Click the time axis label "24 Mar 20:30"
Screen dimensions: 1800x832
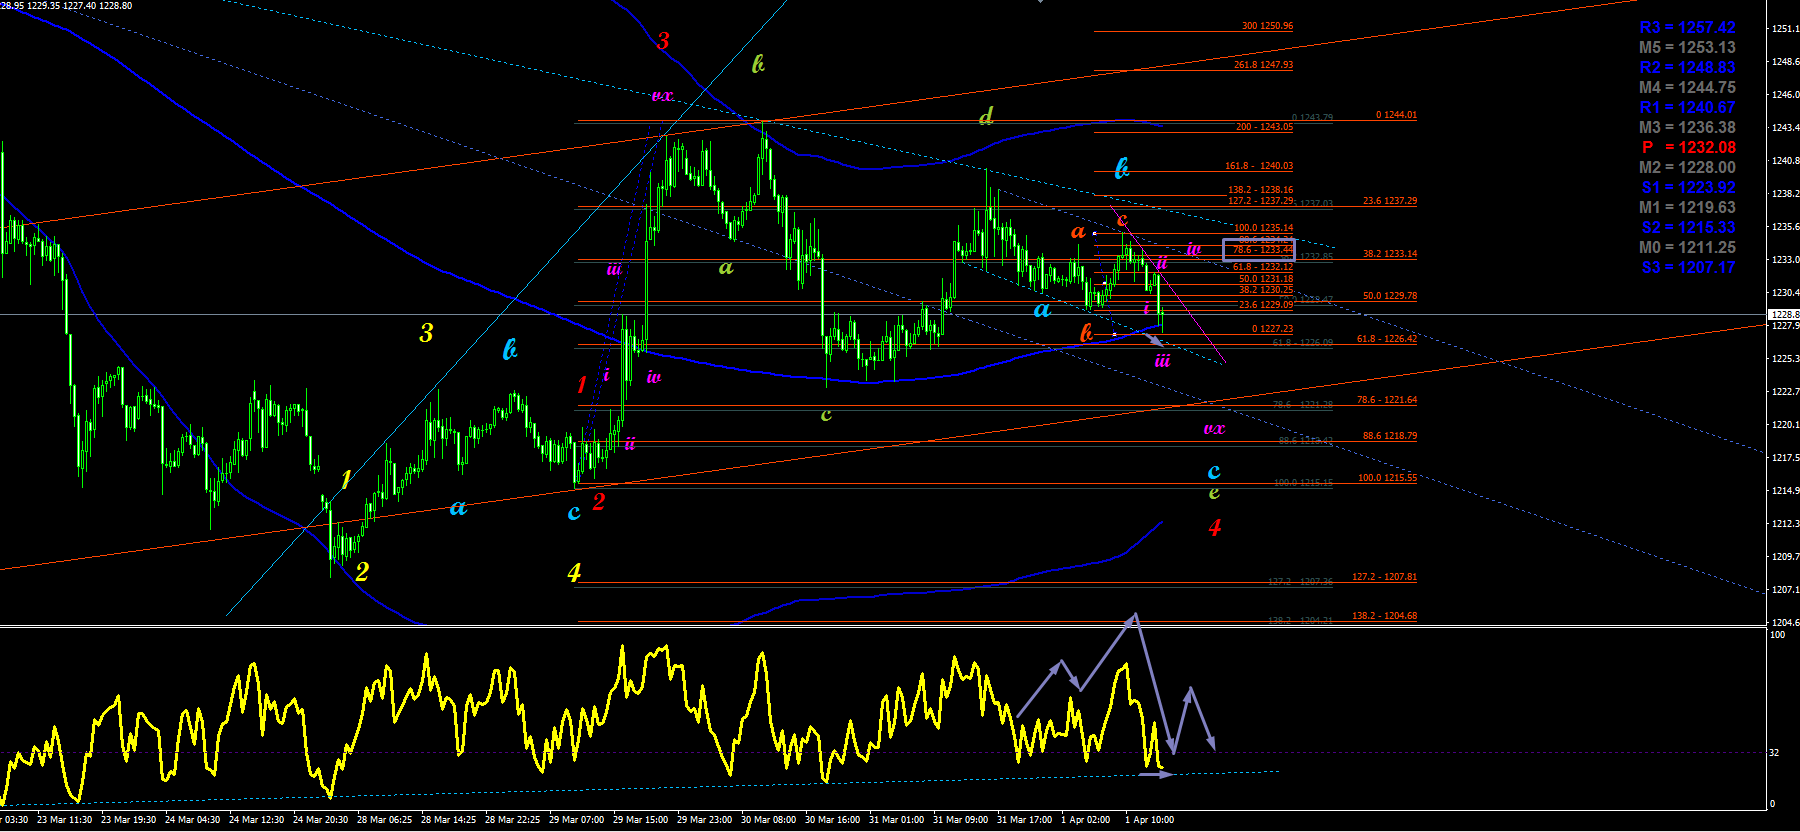321,820
